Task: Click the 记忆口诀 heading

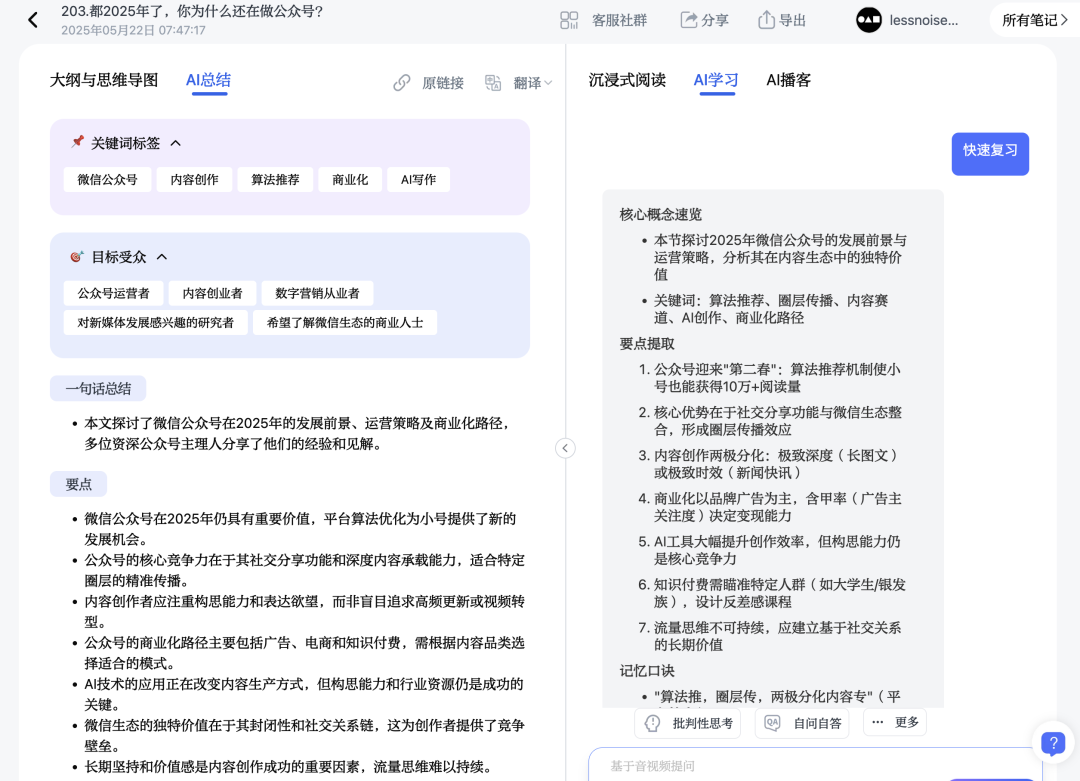Action: [647, 671]
